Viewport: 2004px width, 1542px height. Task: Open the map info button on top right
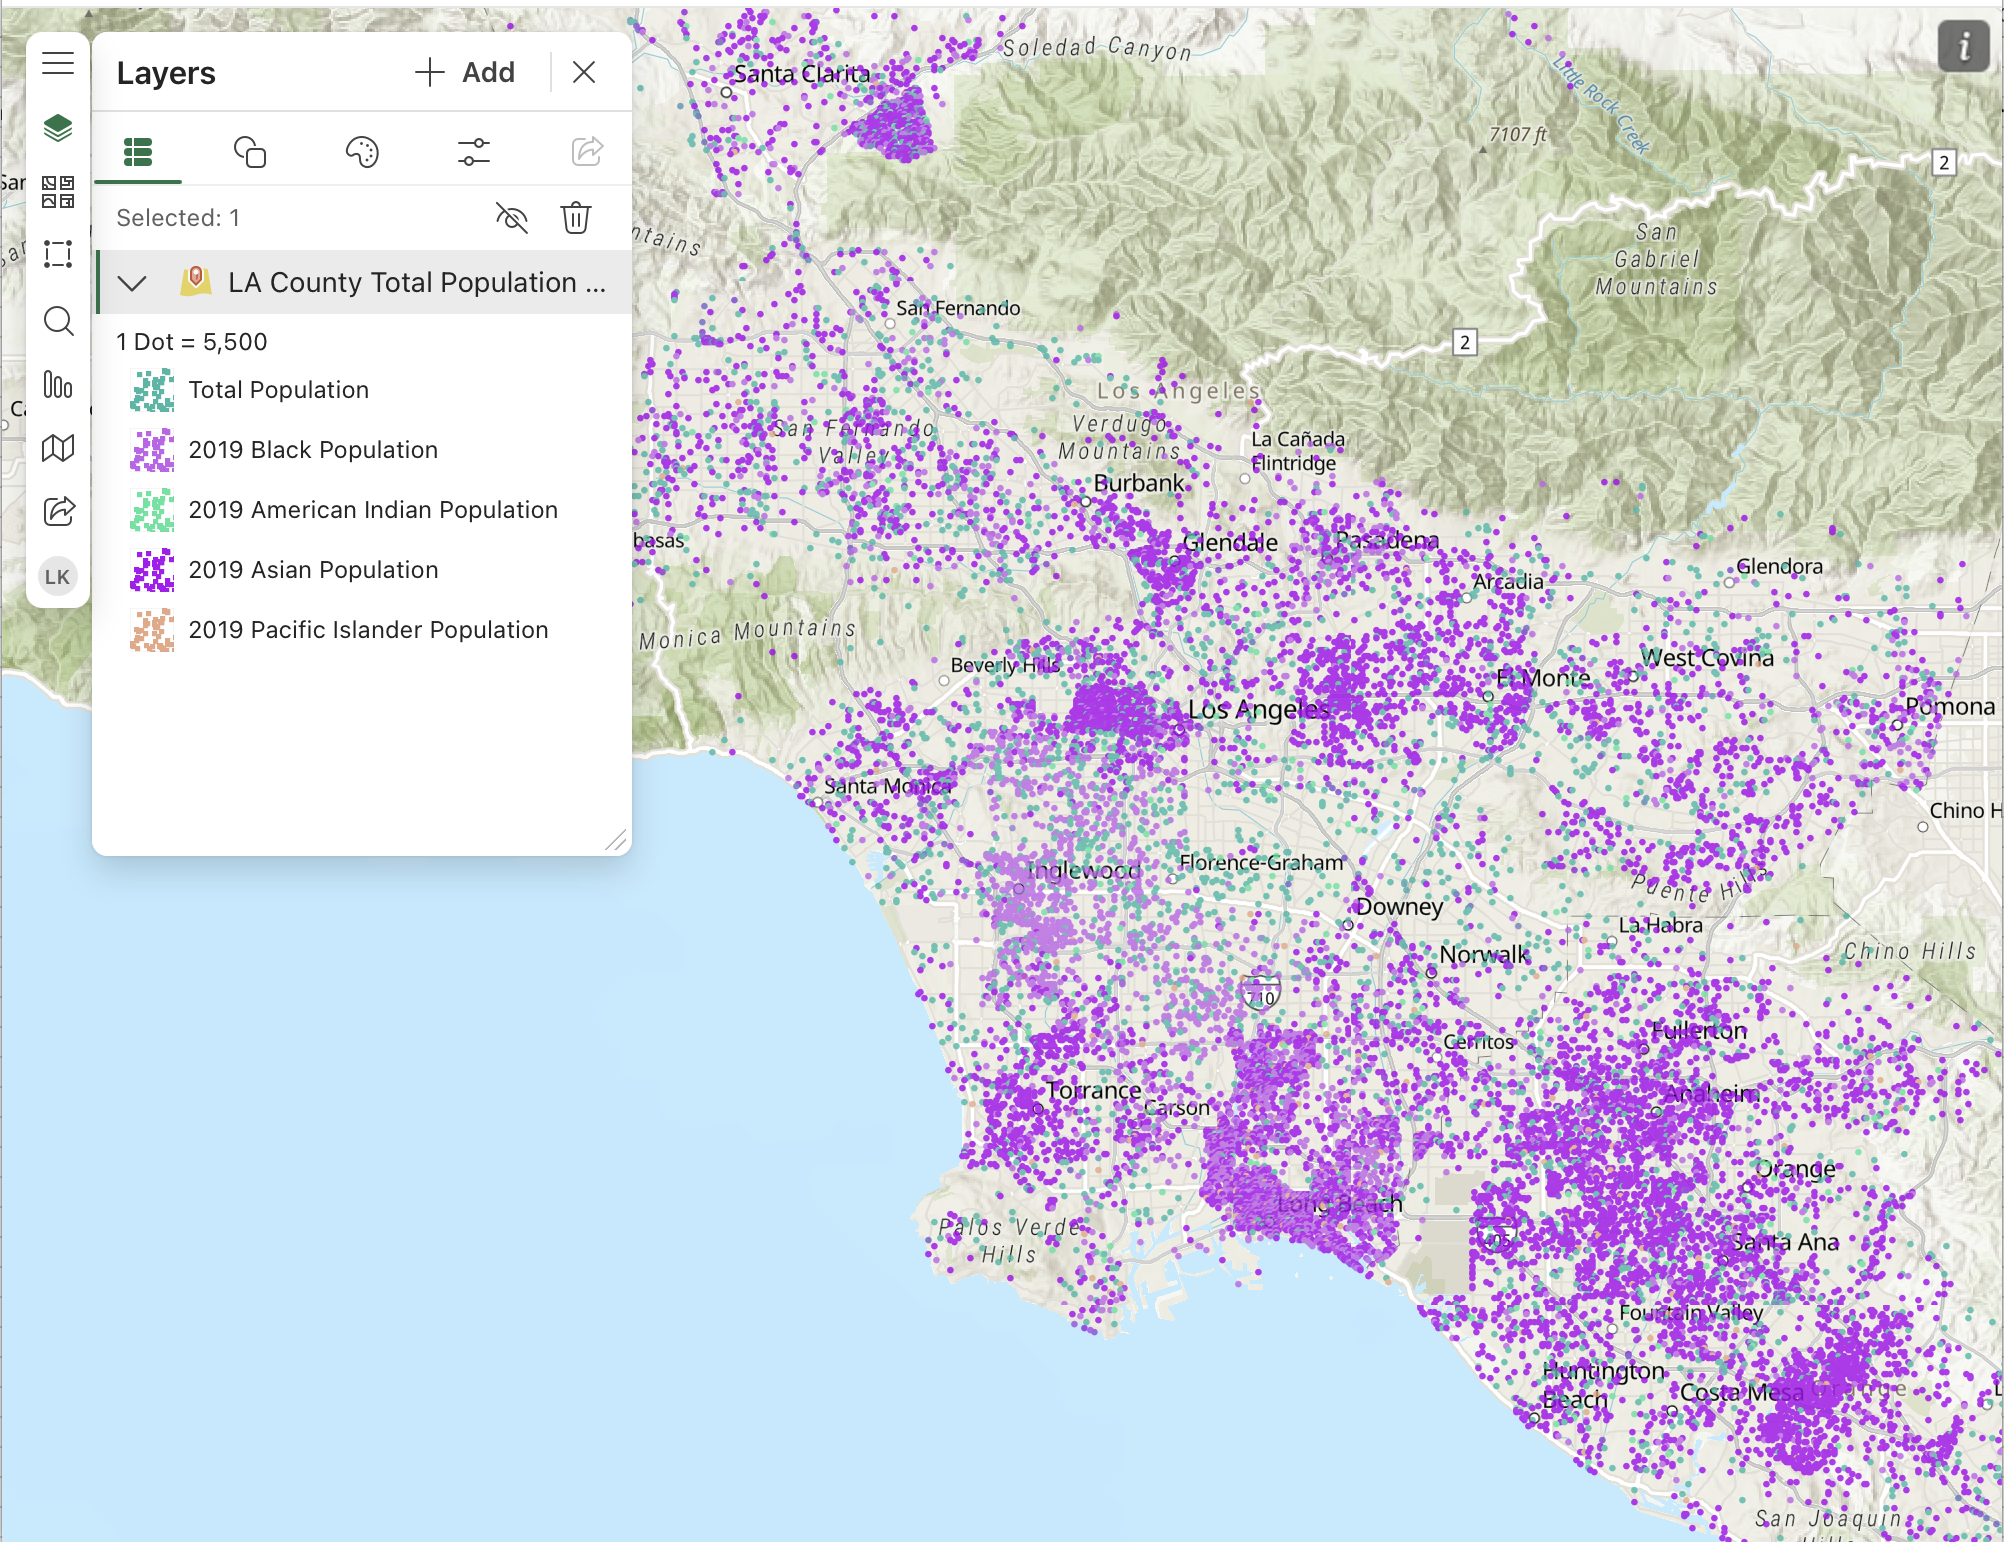1962,46
